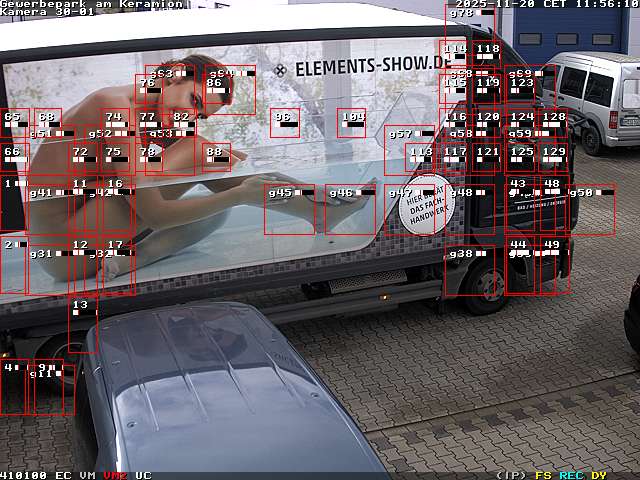The width and height of the screenshot is (640, 480).
Task: Click the date and time overlay
Action: [x=546, y=4]
